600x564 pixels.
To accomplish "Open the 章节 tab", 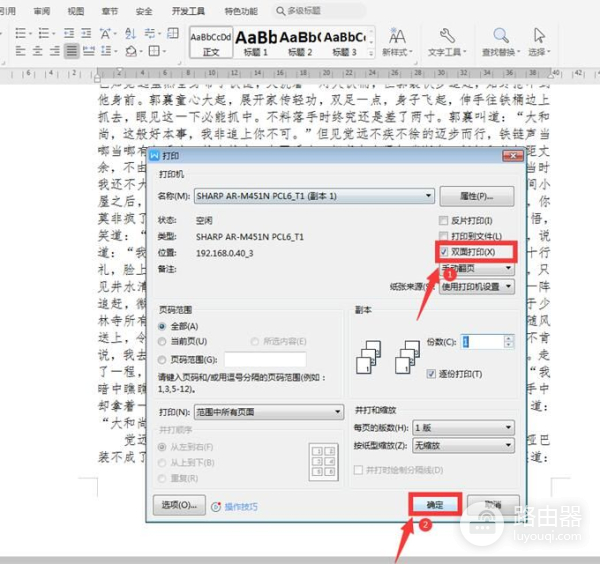I will click(x=110, y=11).
